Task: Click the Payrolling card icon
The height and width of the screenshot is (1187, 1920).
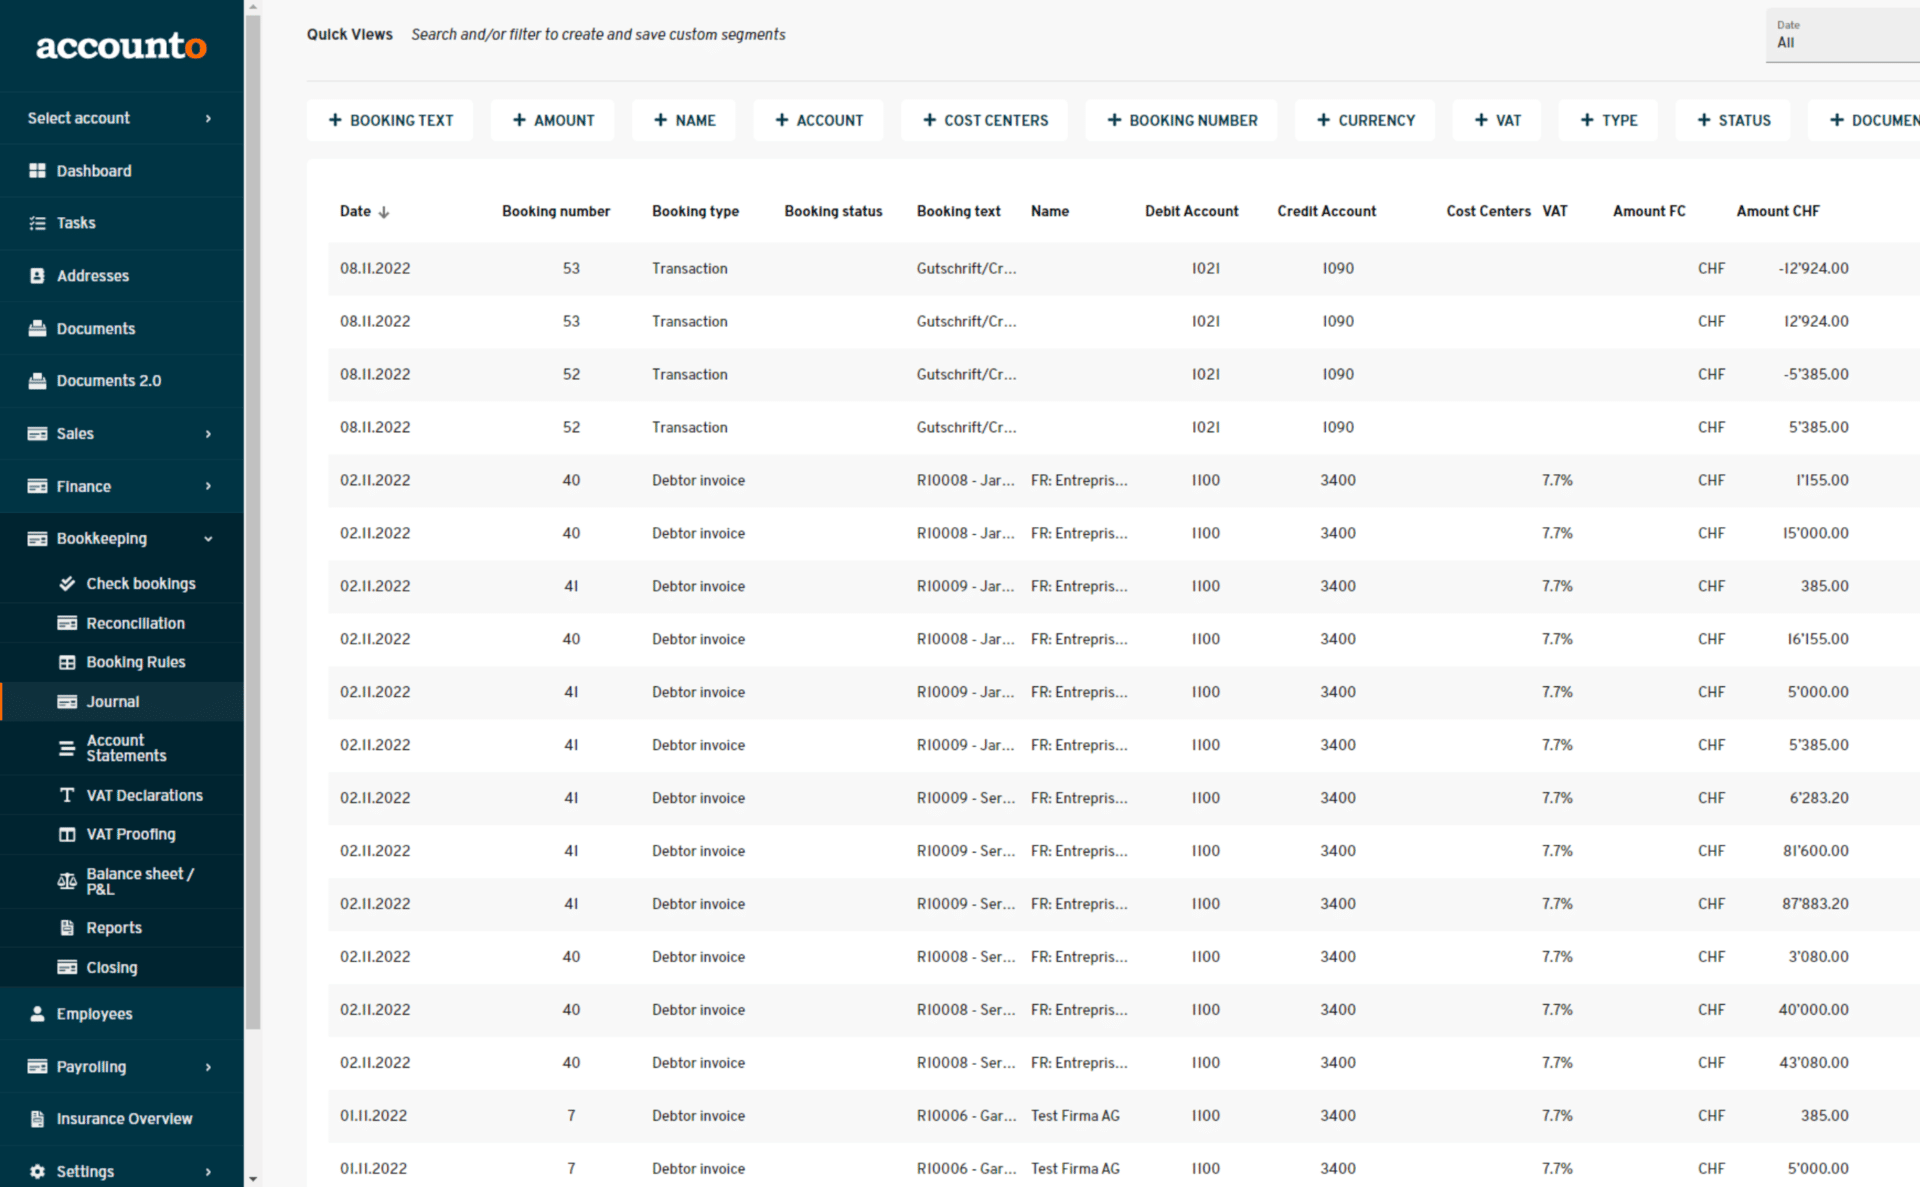Action: [x=37, y=1067]
